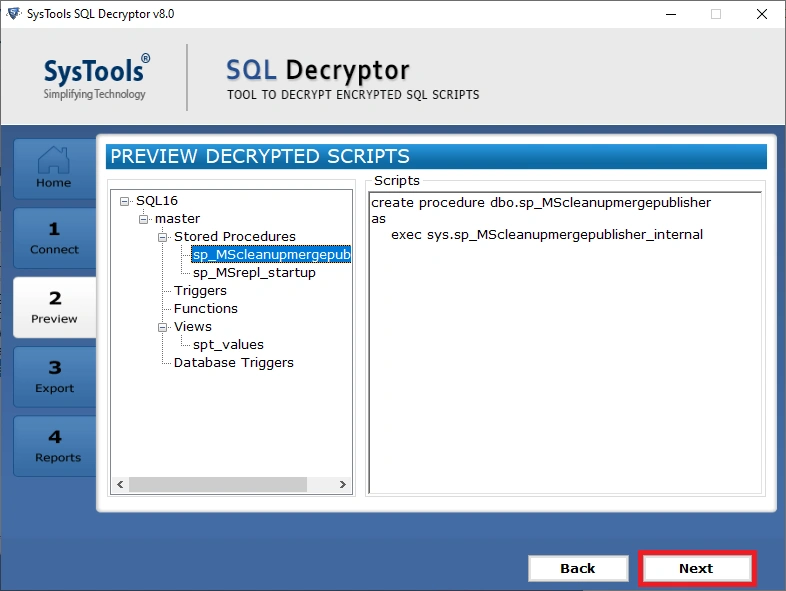Collapse the master database node
This screenshot has height=591, width=786.
[143, 220]
